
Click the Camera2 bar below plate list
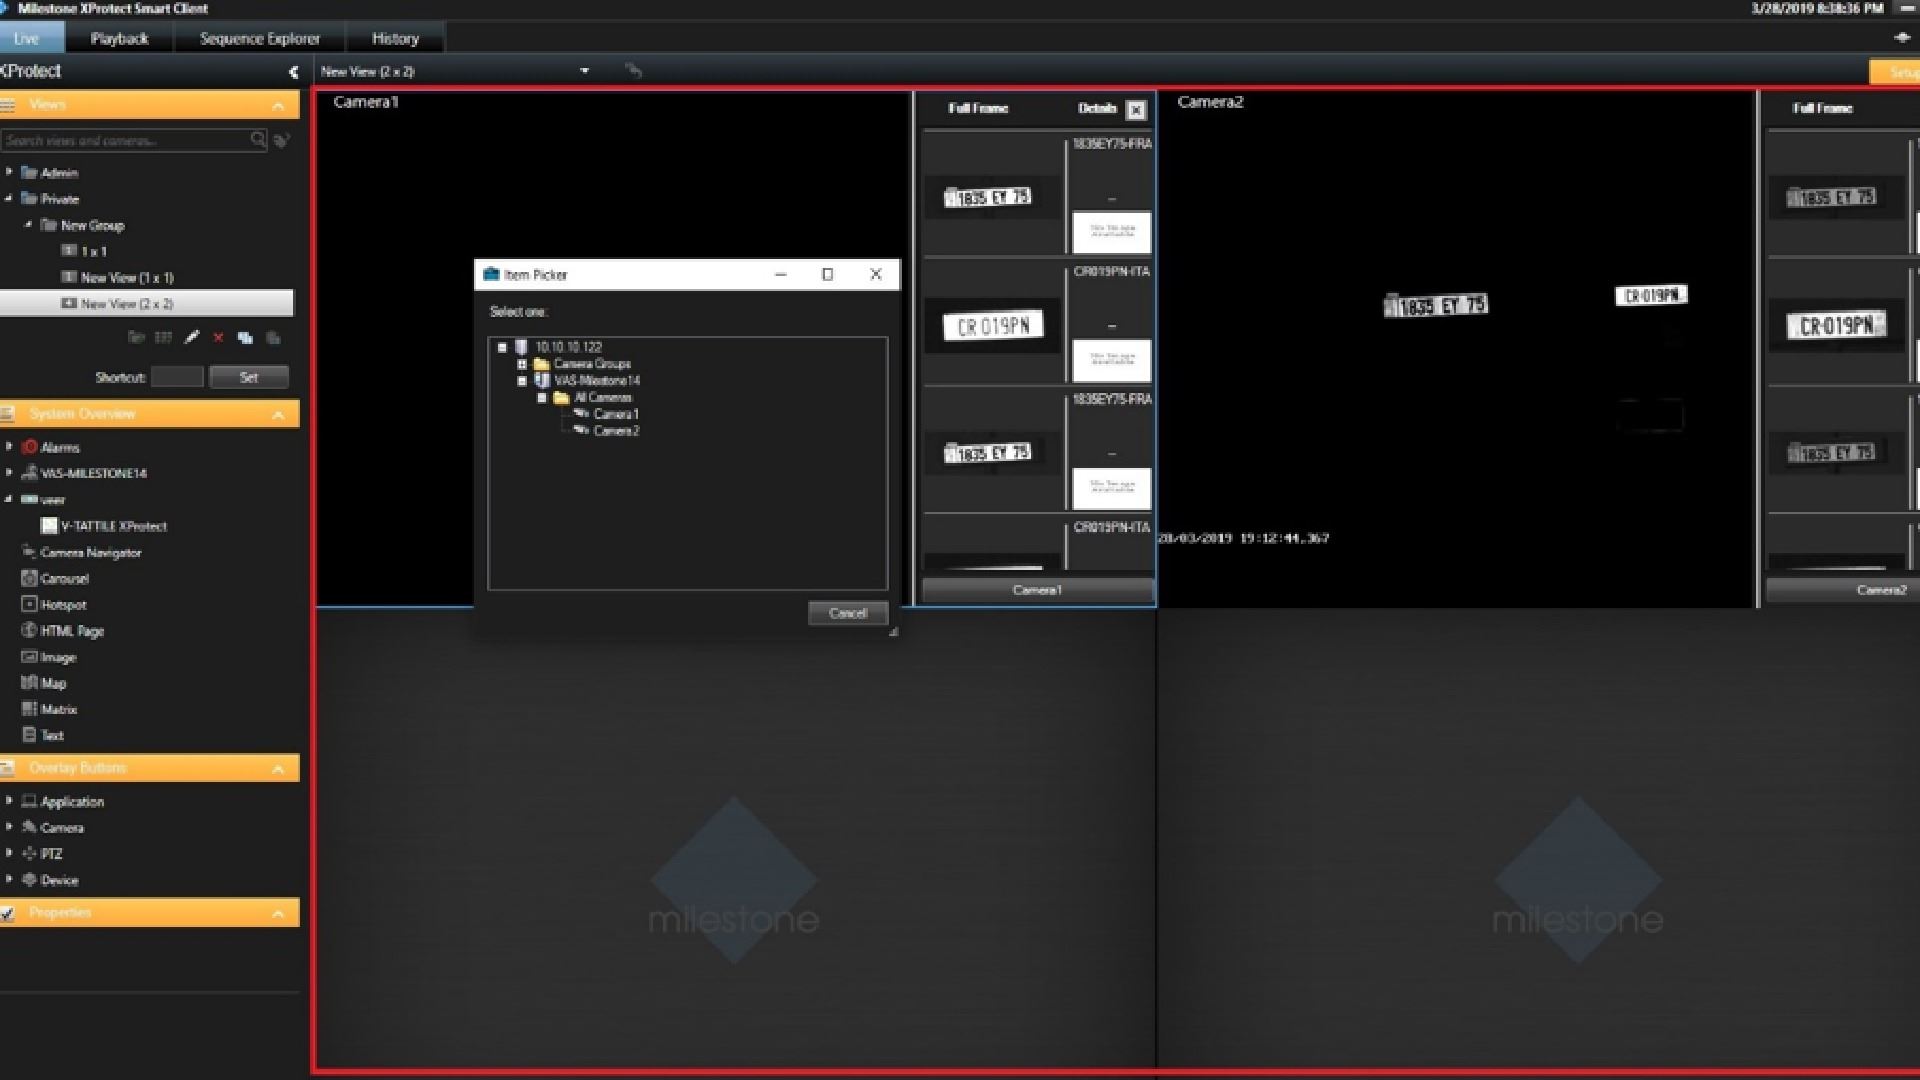[x=1843, y=590]
